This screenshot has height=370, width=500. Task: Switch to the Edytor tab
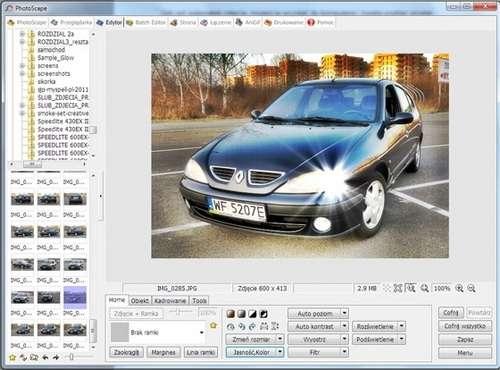tap(109, 22)
